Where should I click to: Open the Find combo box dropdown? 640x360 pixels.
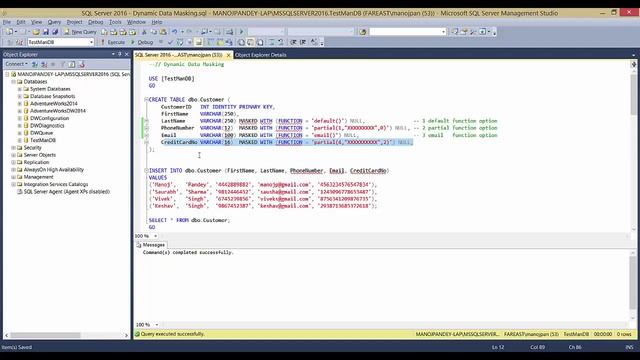tap(443, 31)
